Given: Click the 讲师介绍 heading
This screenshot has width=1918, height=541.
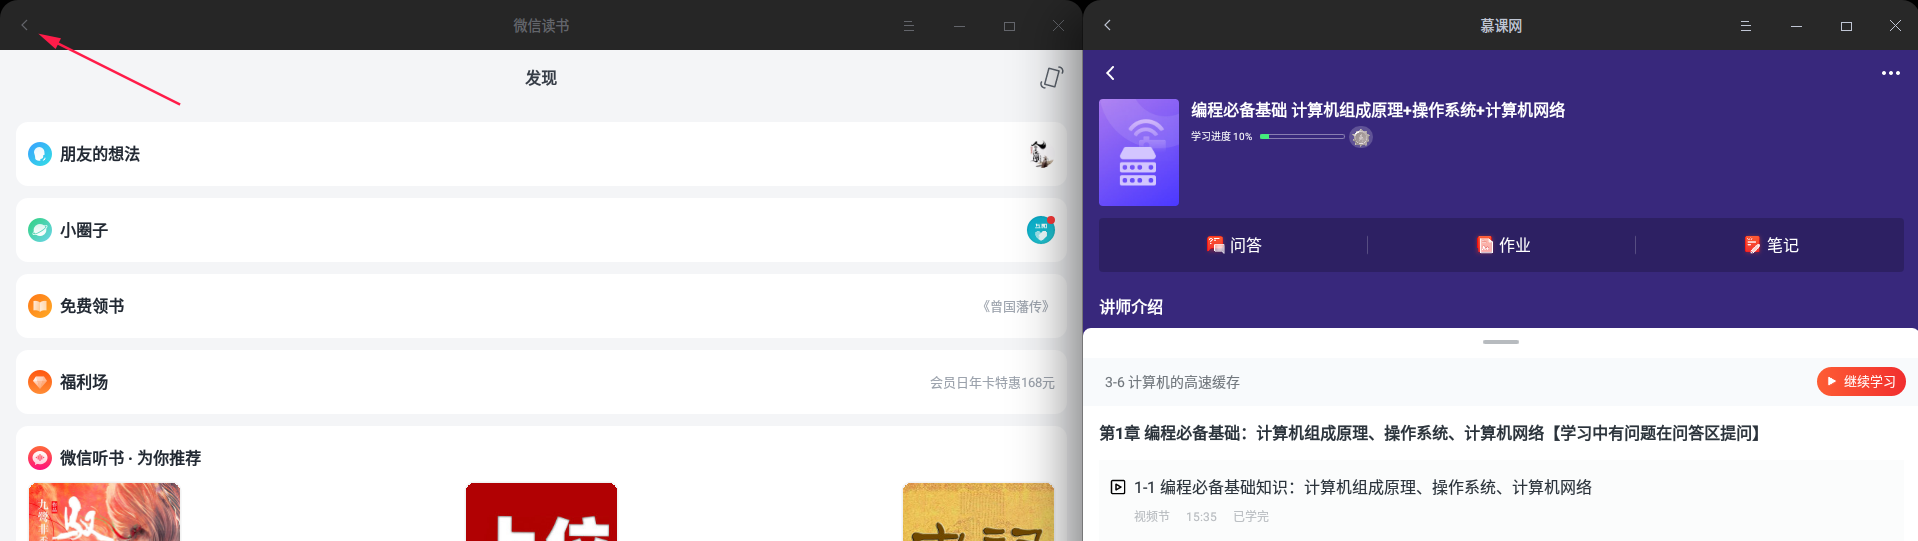Looking at the screenshot, I should [1131, 307].
